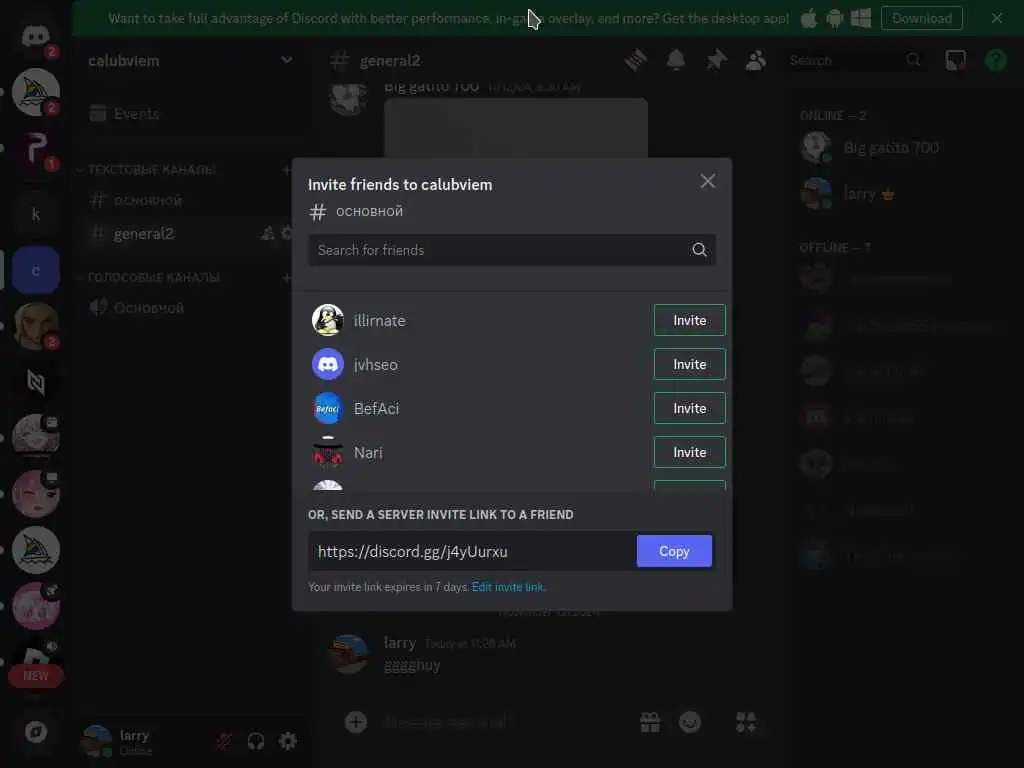Get the Android download icon
The height and width of the screenshot is (768, 1024).
coord(835,18)
